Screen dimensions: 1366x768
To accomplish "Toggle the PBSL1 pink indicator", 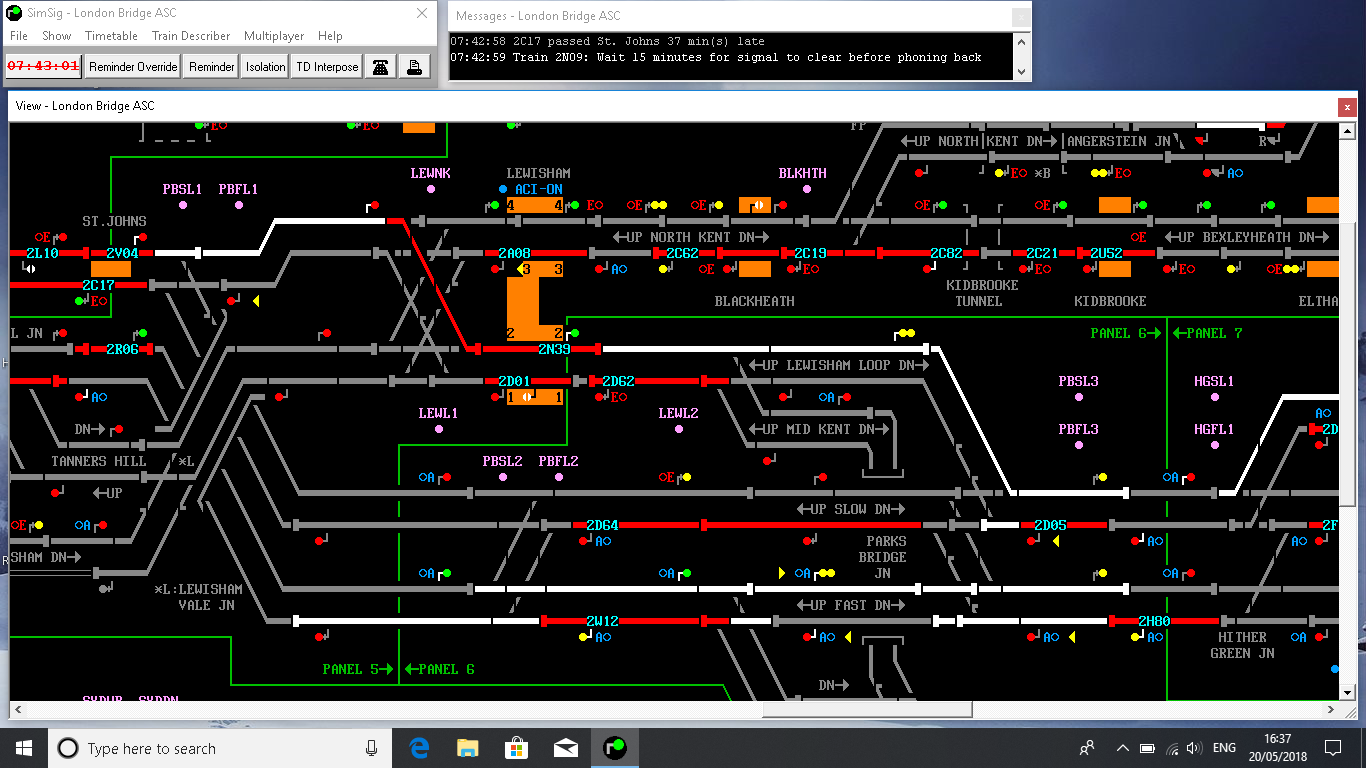I will pyautogui.click(x=183, y=205).
